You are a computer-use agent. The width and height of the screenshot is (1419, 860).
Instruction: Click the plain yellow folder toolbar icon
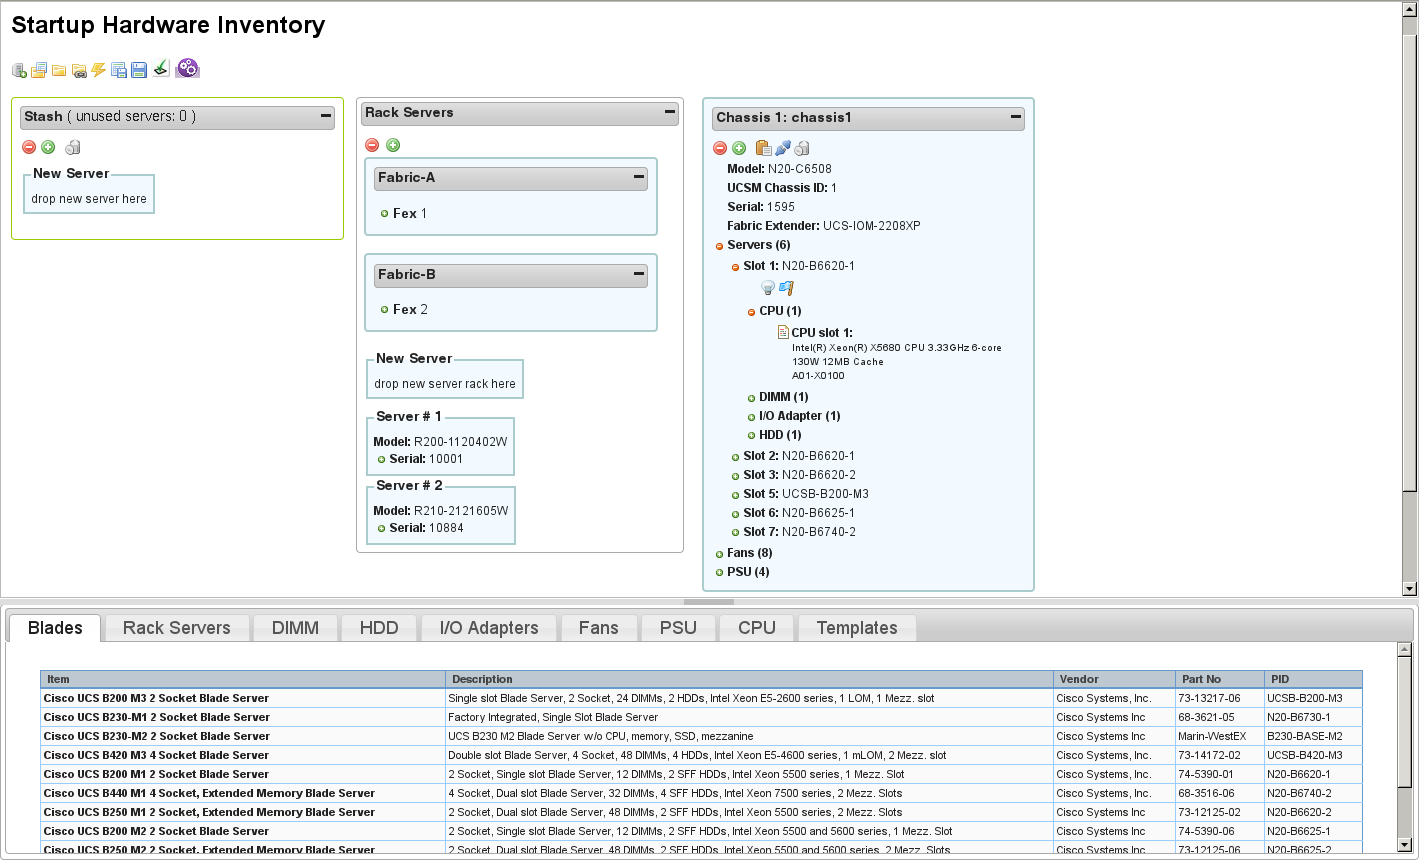pyautogui.click(x=59, y=70)
